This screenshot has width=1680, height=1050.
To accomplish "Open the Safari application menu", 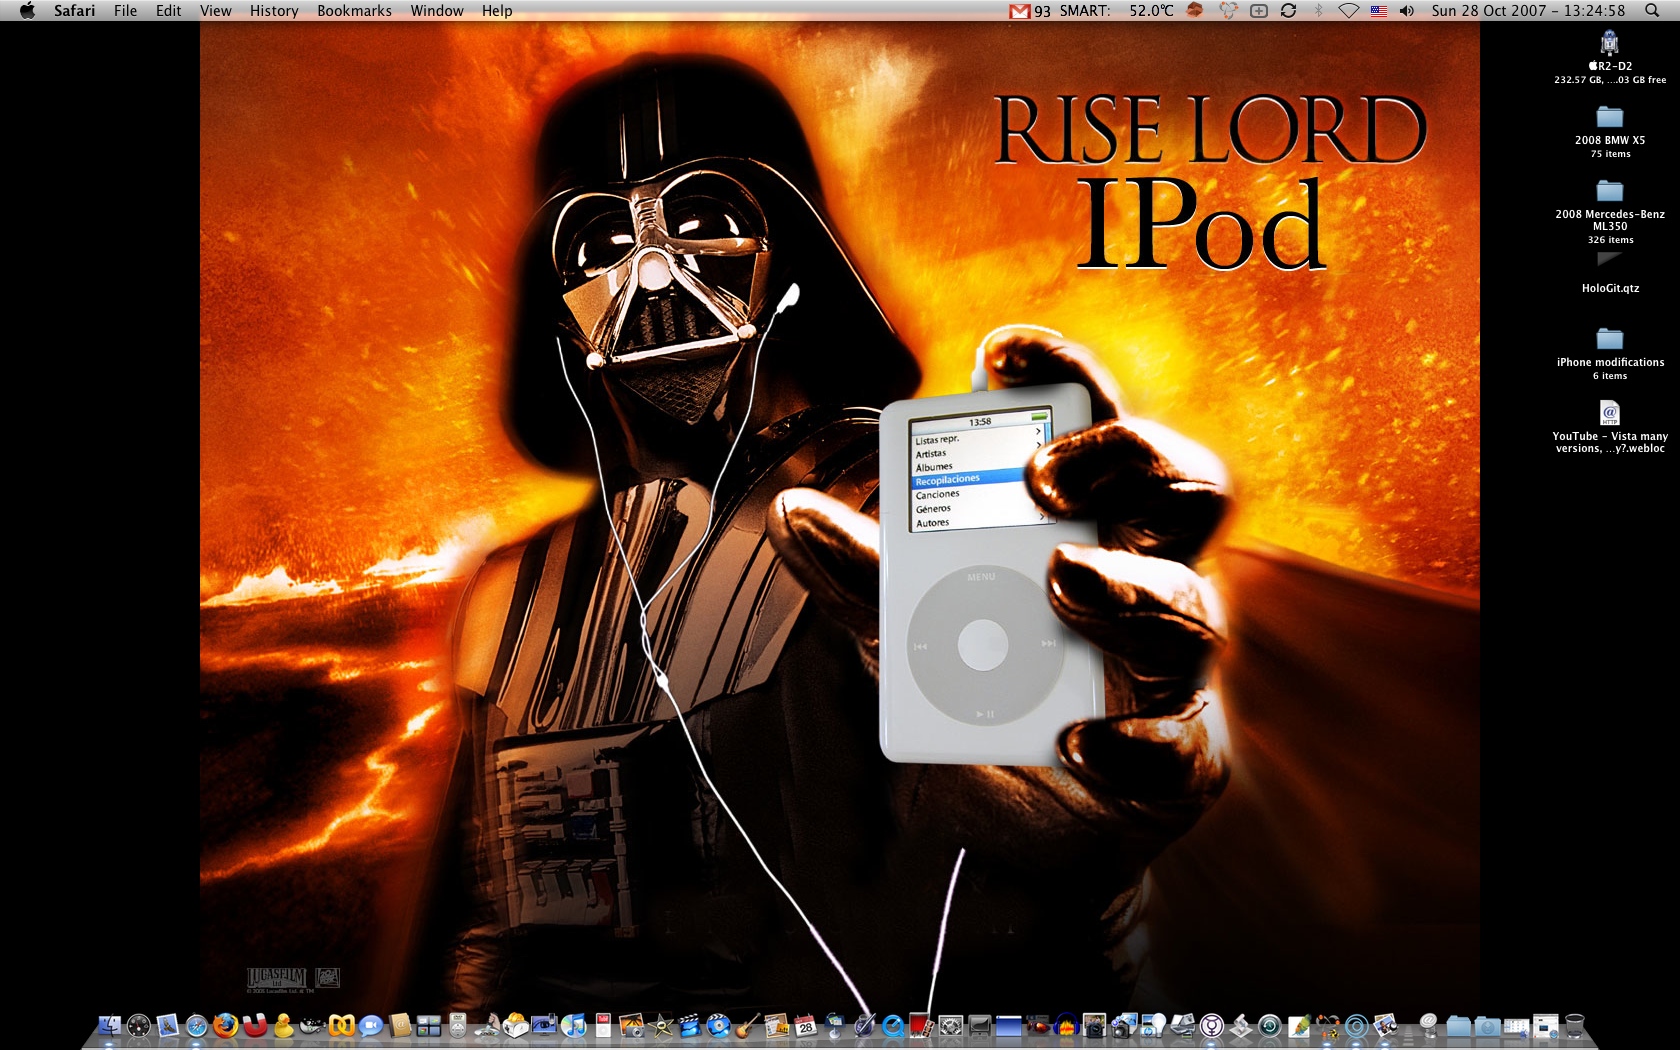I will (74, 11).
